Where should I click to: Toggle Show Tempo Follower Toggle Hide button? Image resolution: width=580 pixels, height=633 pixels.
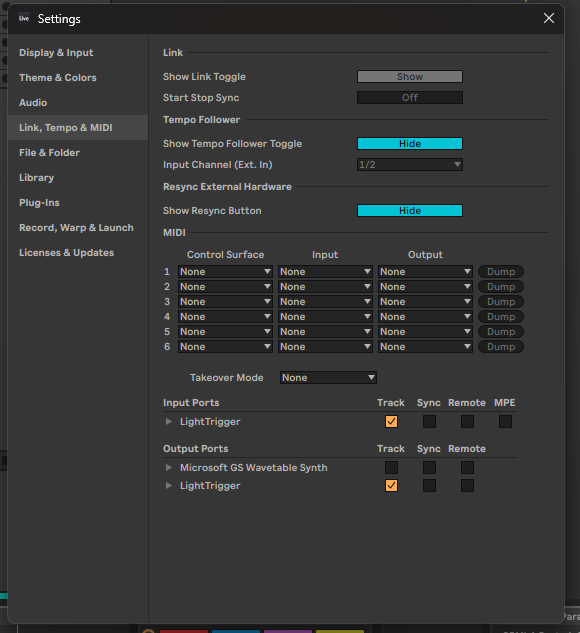[x=410, y=144]
